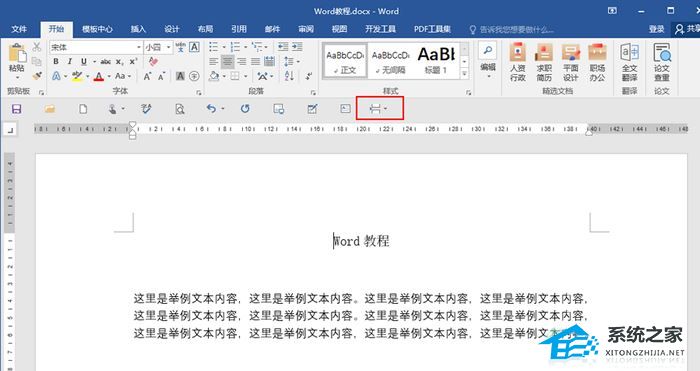The image size is (700, 371).
Task: Switch to the 插入 ribbon tab
Action: point(138,29)
